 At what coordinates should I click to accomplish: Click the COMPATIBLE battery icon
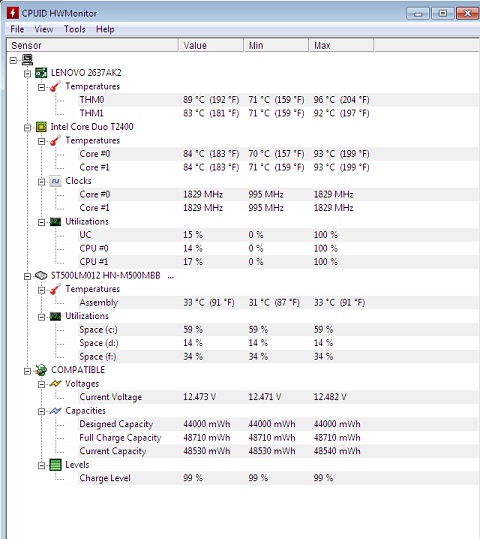tap(41, 370)
